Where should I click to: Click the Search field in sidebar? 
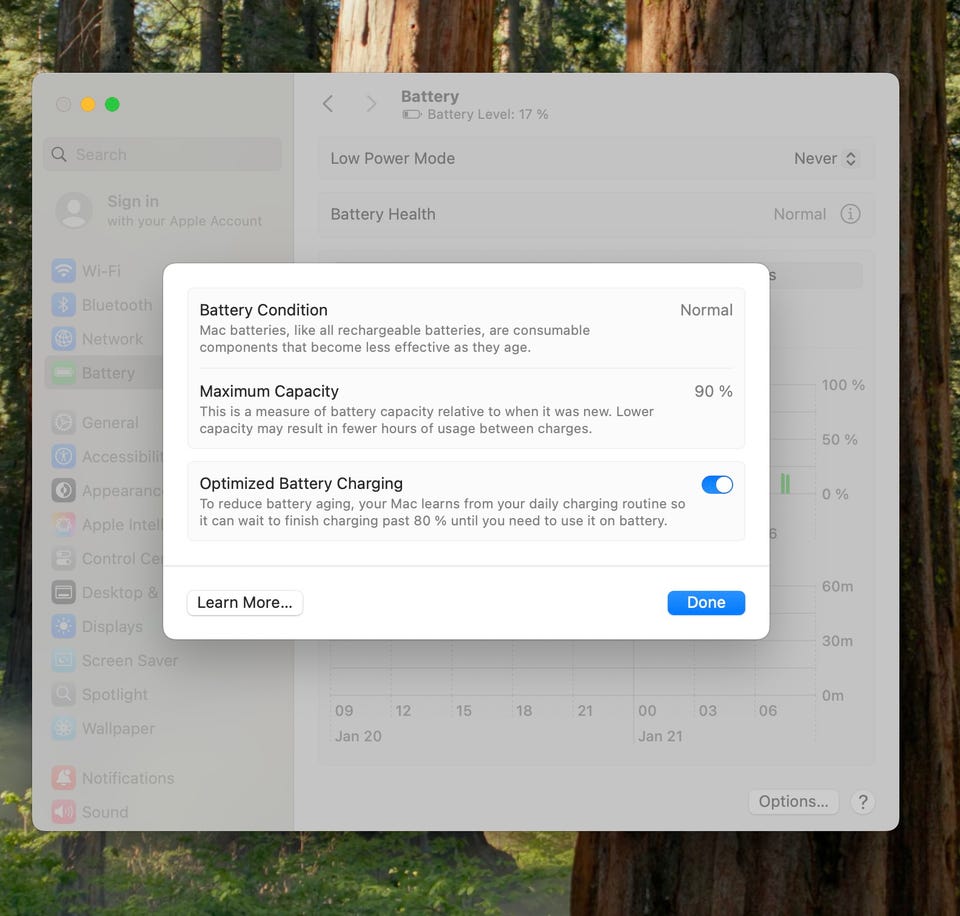(163, 155)
